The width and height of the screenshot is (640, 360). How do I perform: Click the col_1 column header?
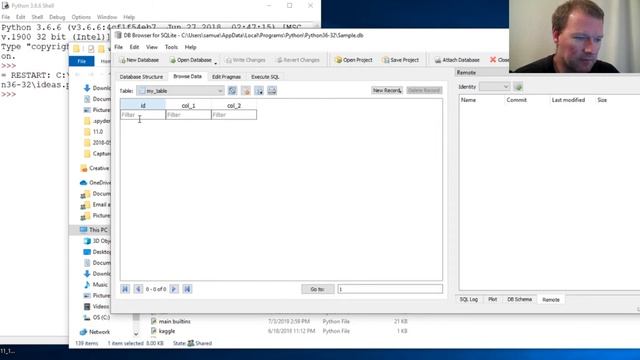pyautogui.click(x=189, y=105)
